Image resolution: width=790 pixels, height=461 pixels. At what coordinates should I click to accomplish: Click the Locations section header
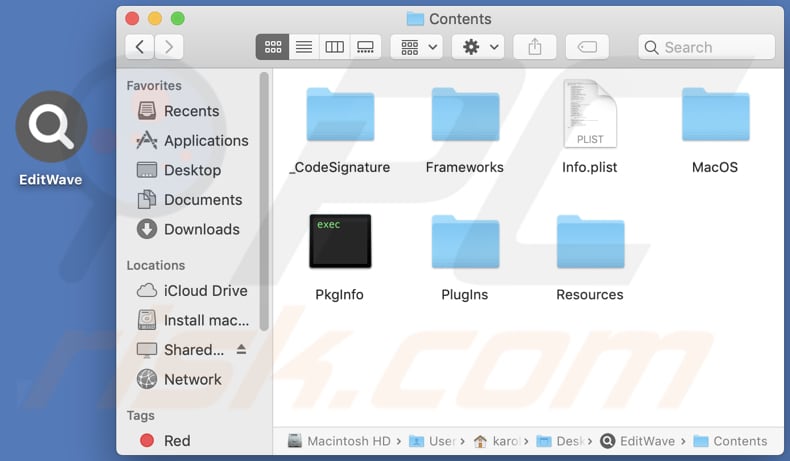coord(156,266)
